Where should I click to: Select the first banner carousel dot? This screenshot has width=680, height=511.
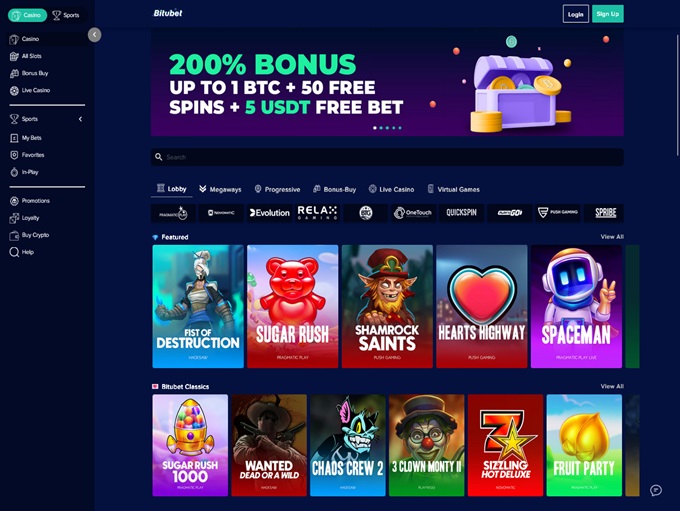(x=375, y=128)
